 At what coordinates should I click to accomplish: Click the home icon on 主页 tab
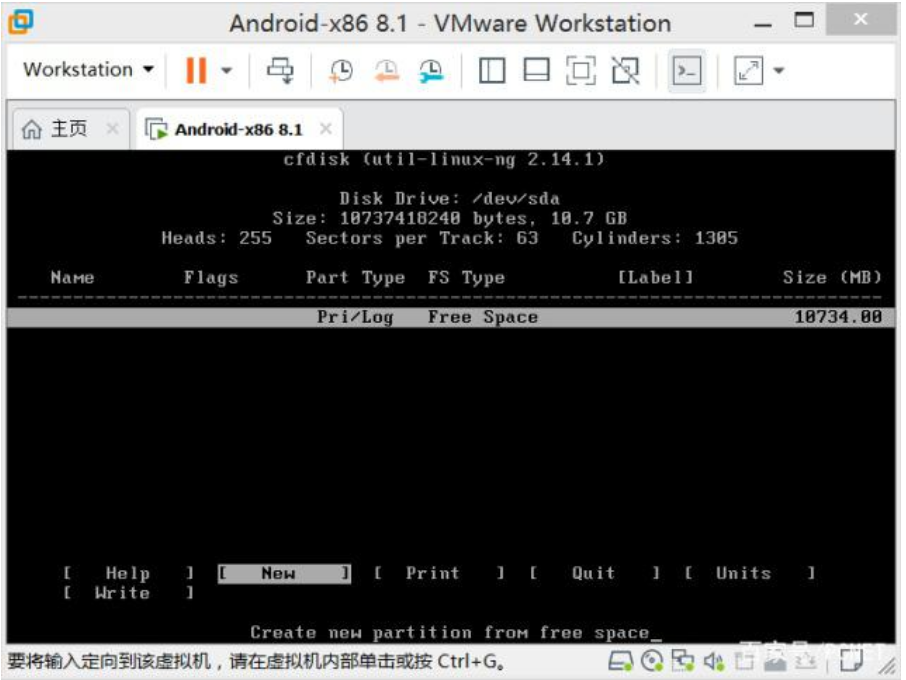pyautogui.click(x=32, y=129)
